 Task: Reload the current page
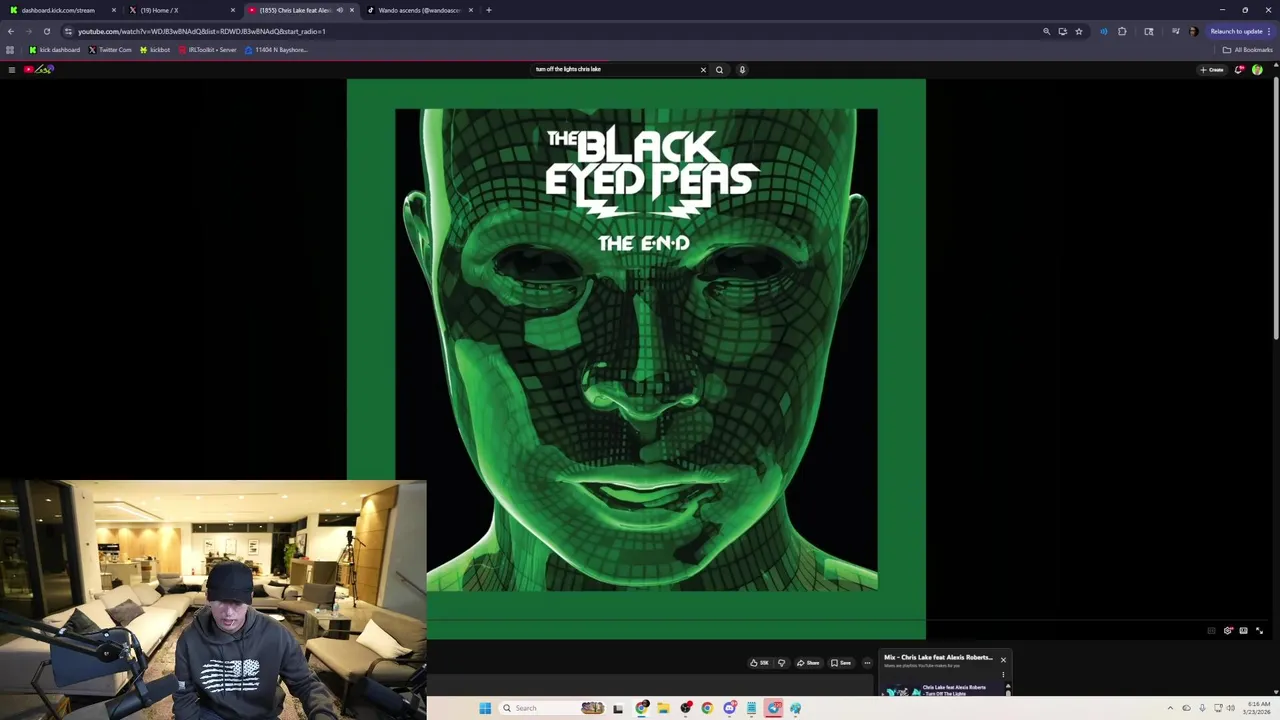[x=46, y=31]
